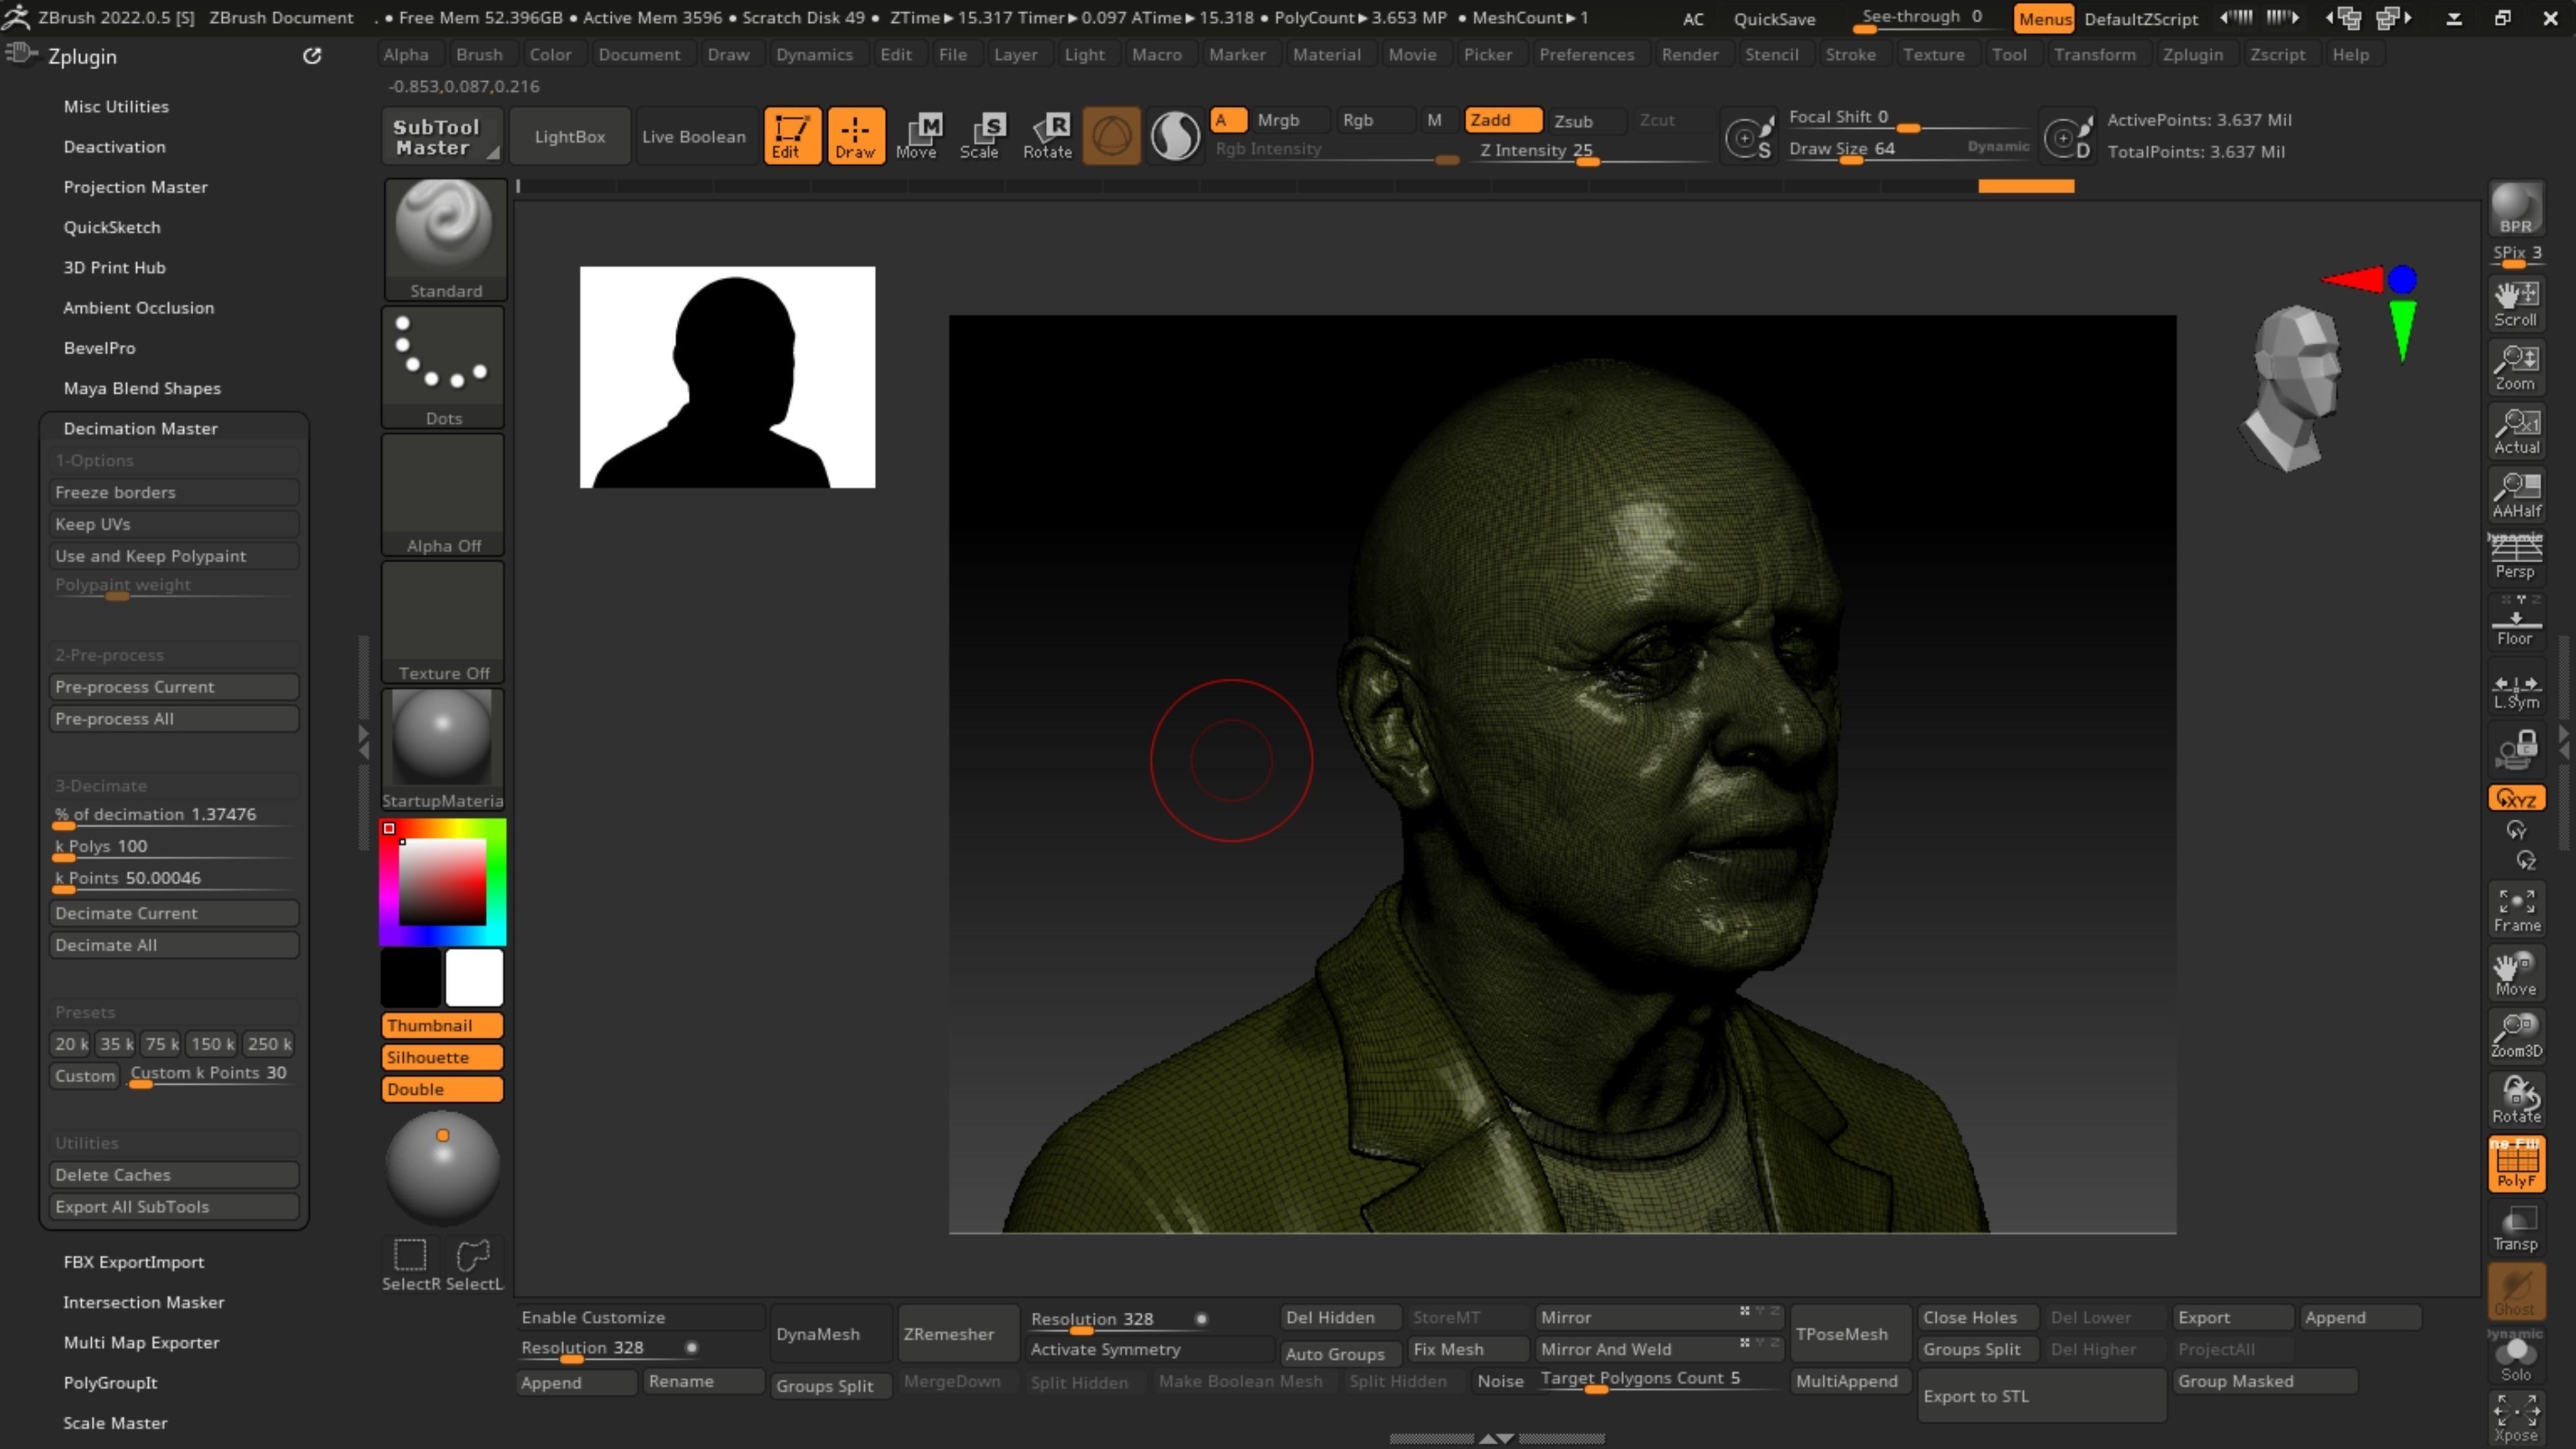Click the Export All SubTools button
This screenshot has width=2576, height=1449.
(174, 1207)
